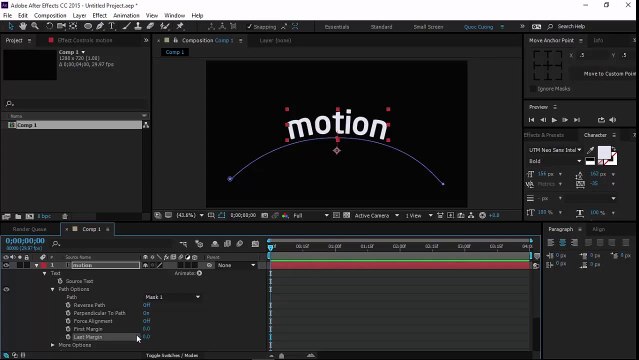This screenshot has width=639, height=360.
Task: Switch to the Render Queue tab
Action: tap(29, 229)
